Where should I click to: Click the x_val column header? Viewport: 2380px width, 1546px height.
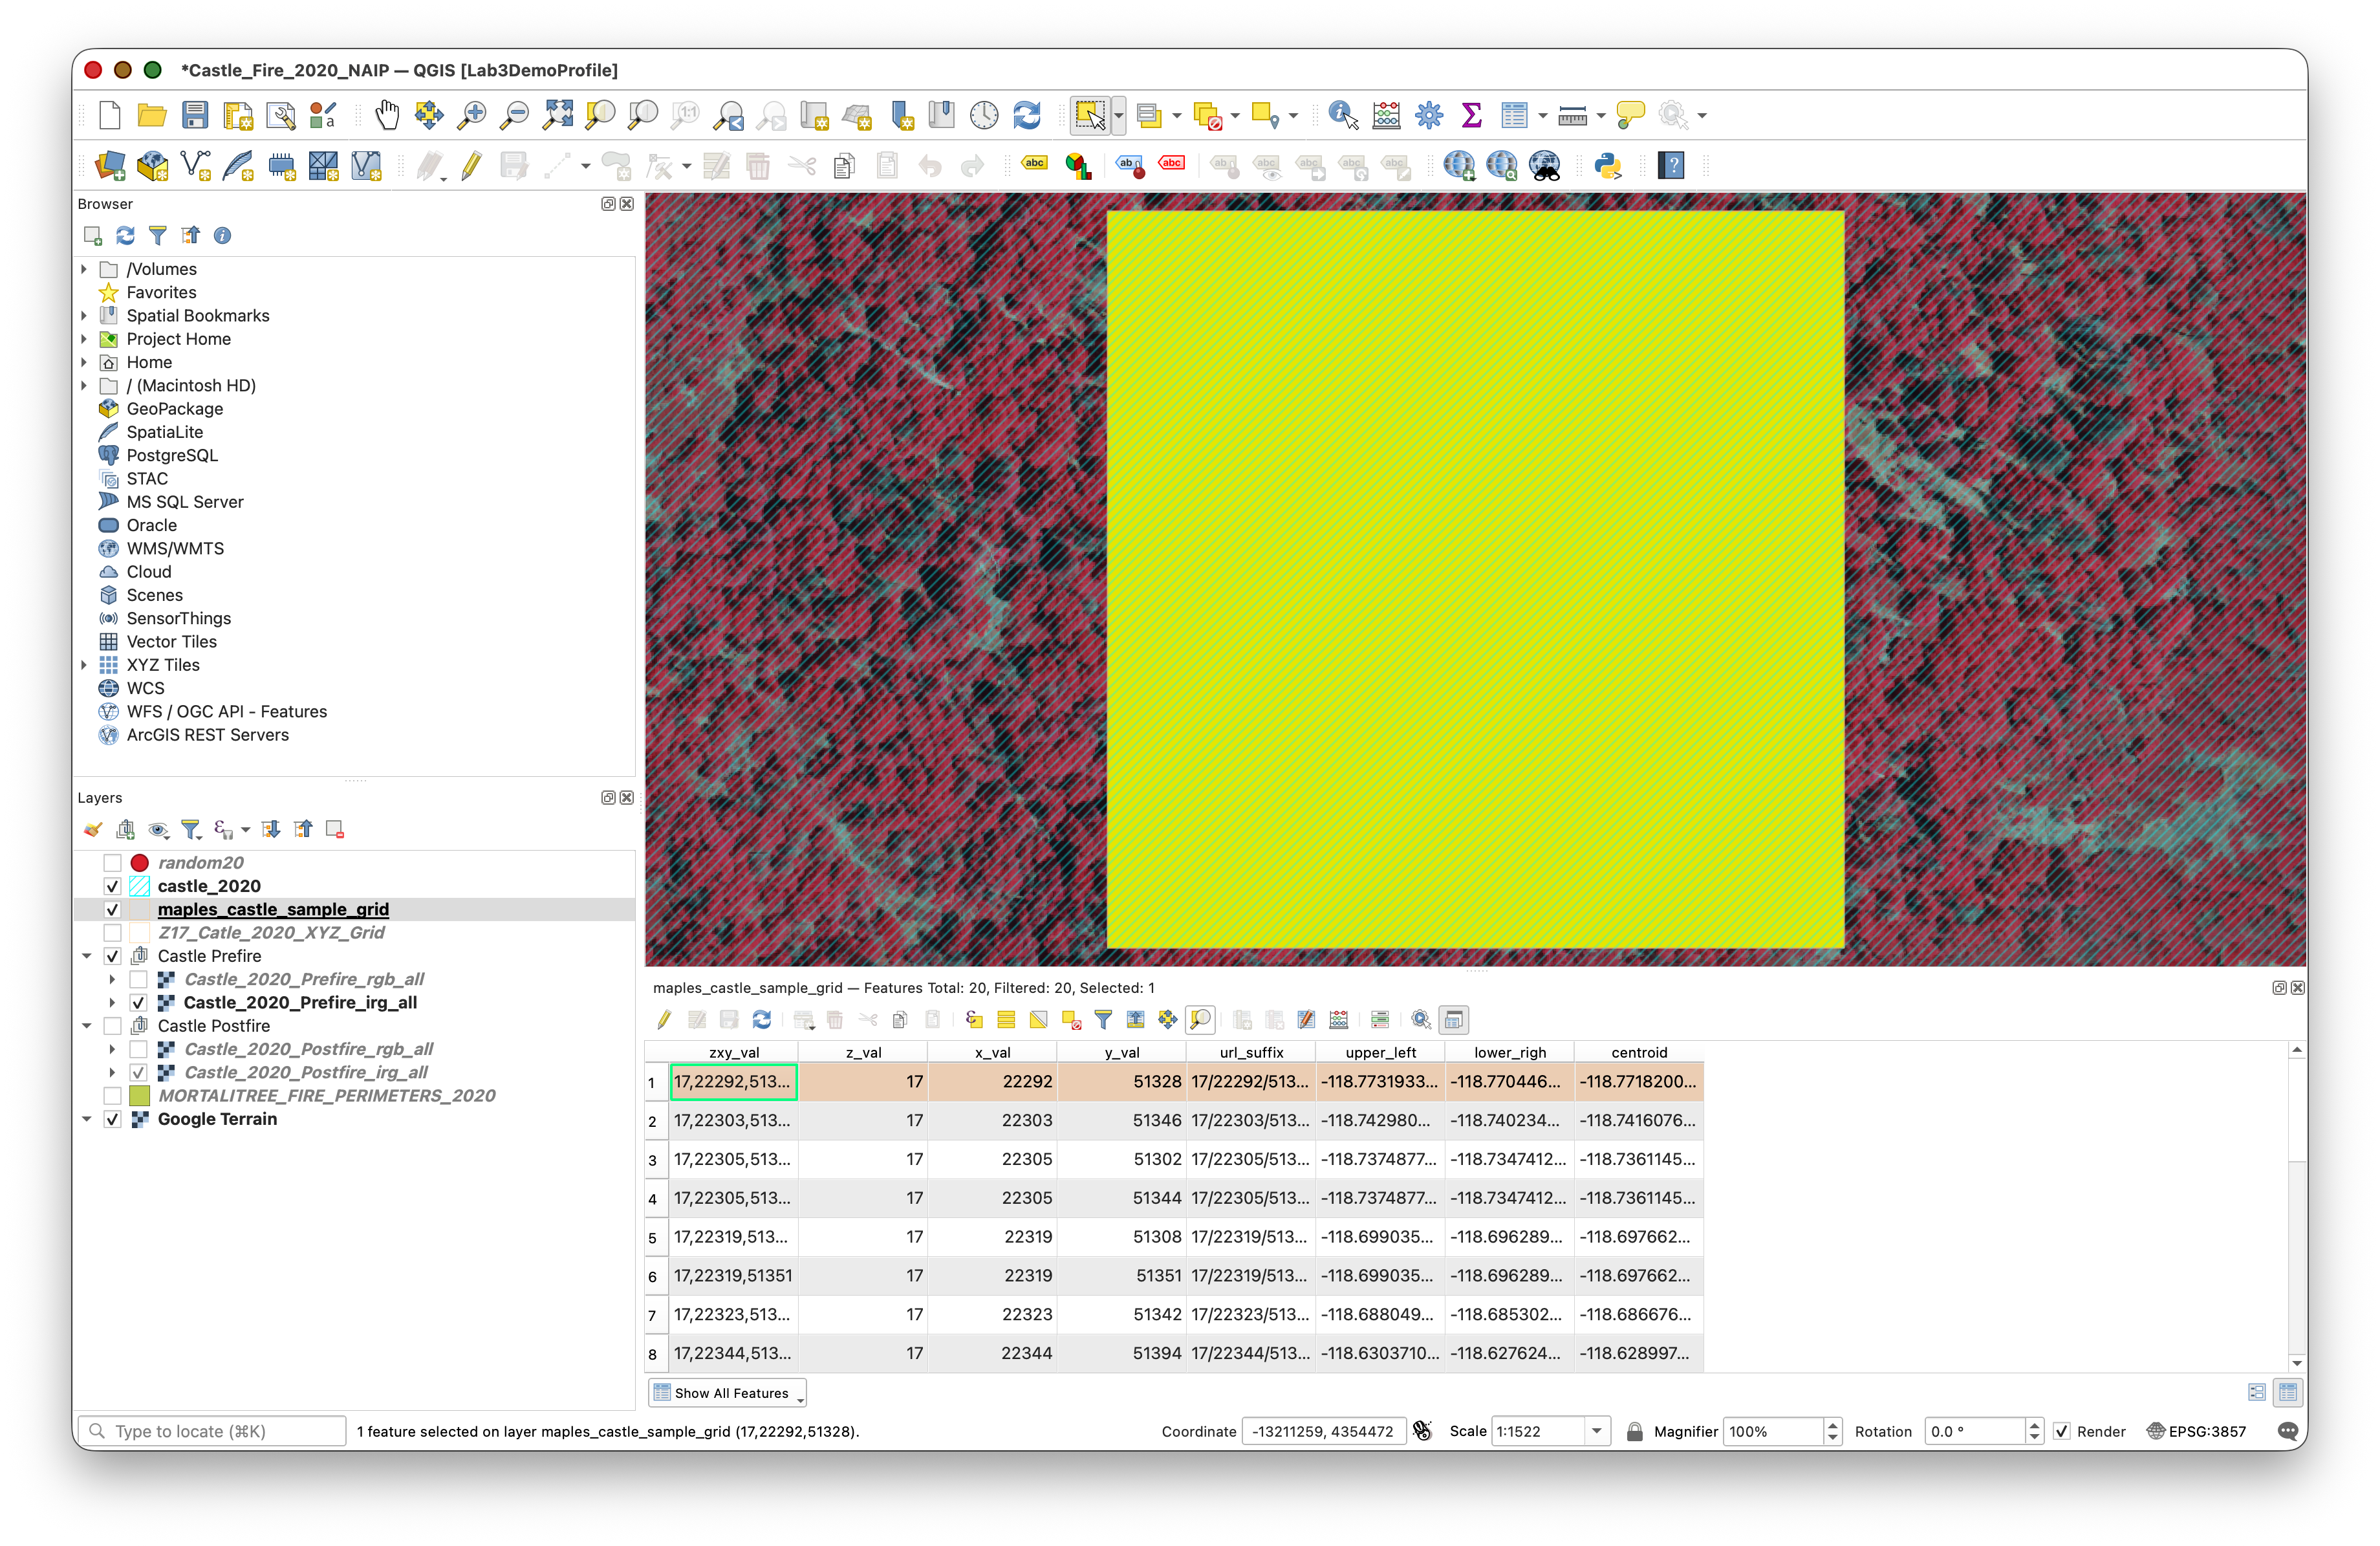tap(992, 1052)
